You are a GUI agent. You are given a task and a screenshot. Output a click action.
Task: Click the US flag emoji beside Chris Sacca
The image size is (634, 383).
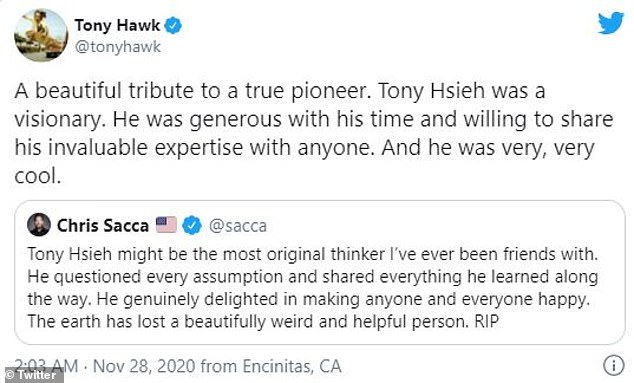click(x=166, y=225)
